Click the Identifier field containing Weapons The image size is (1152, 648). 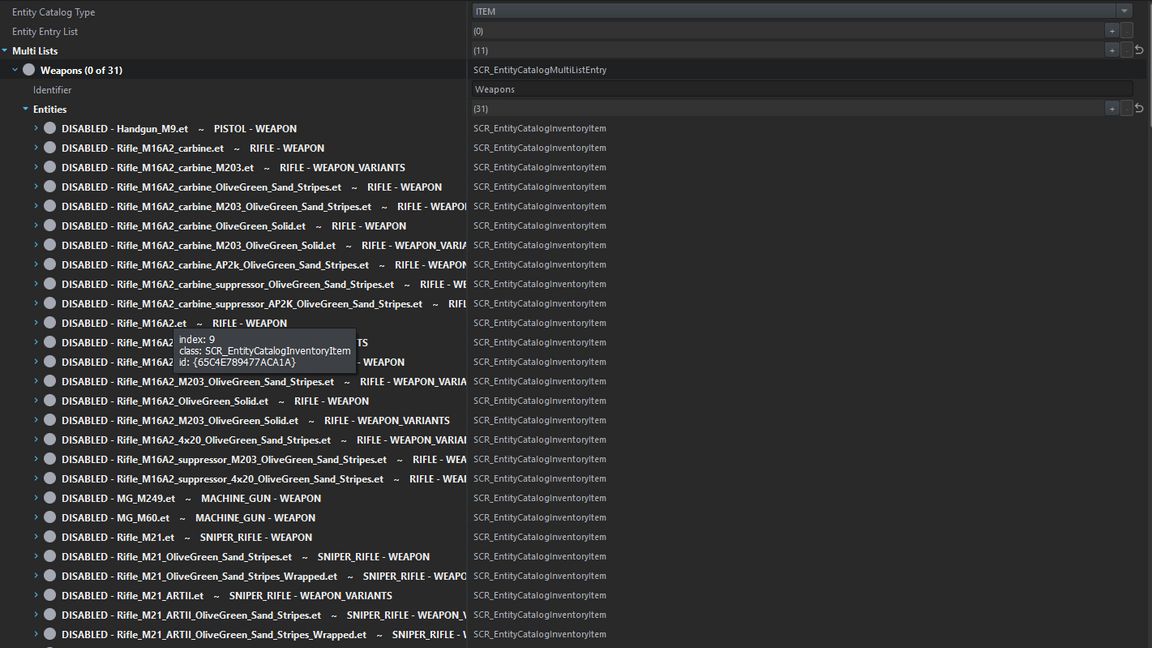tap(800, 89)
